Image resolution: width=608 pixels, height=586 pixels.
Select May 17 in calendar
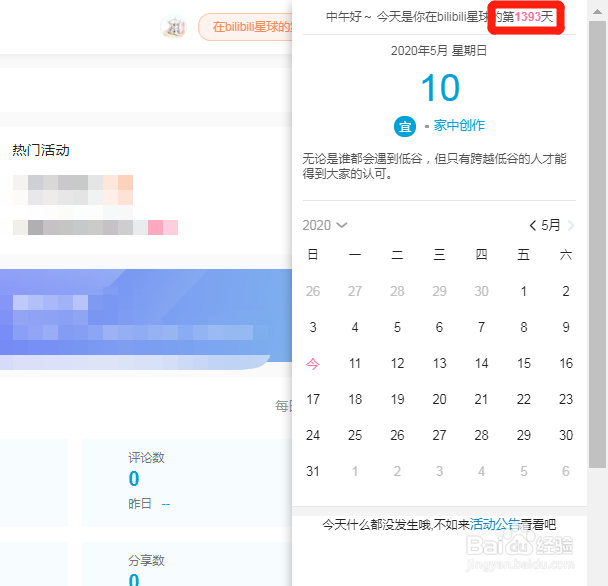click(313, 399)
